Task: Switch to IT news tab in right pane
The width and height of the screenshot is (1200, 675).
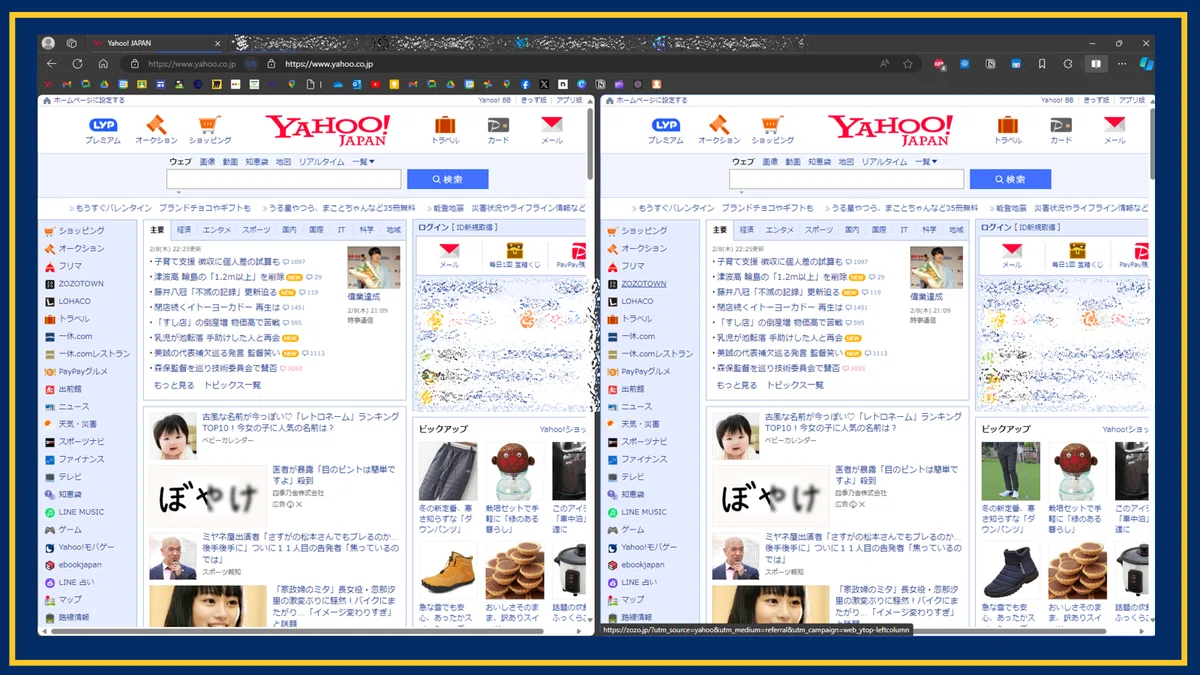Action: click(x=904, y=230)
